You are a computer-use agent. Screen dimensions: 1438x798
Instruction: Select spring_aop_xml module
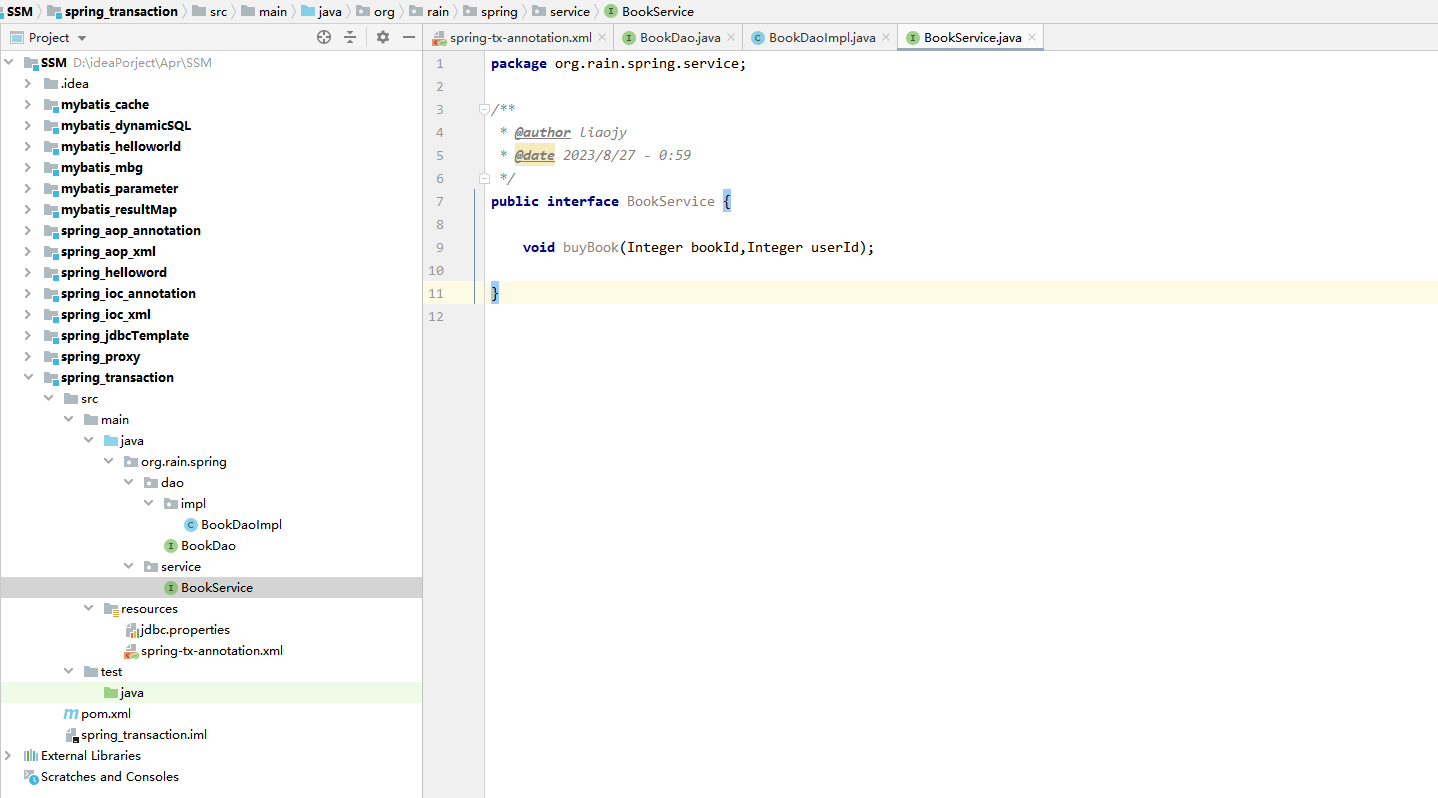108,252
